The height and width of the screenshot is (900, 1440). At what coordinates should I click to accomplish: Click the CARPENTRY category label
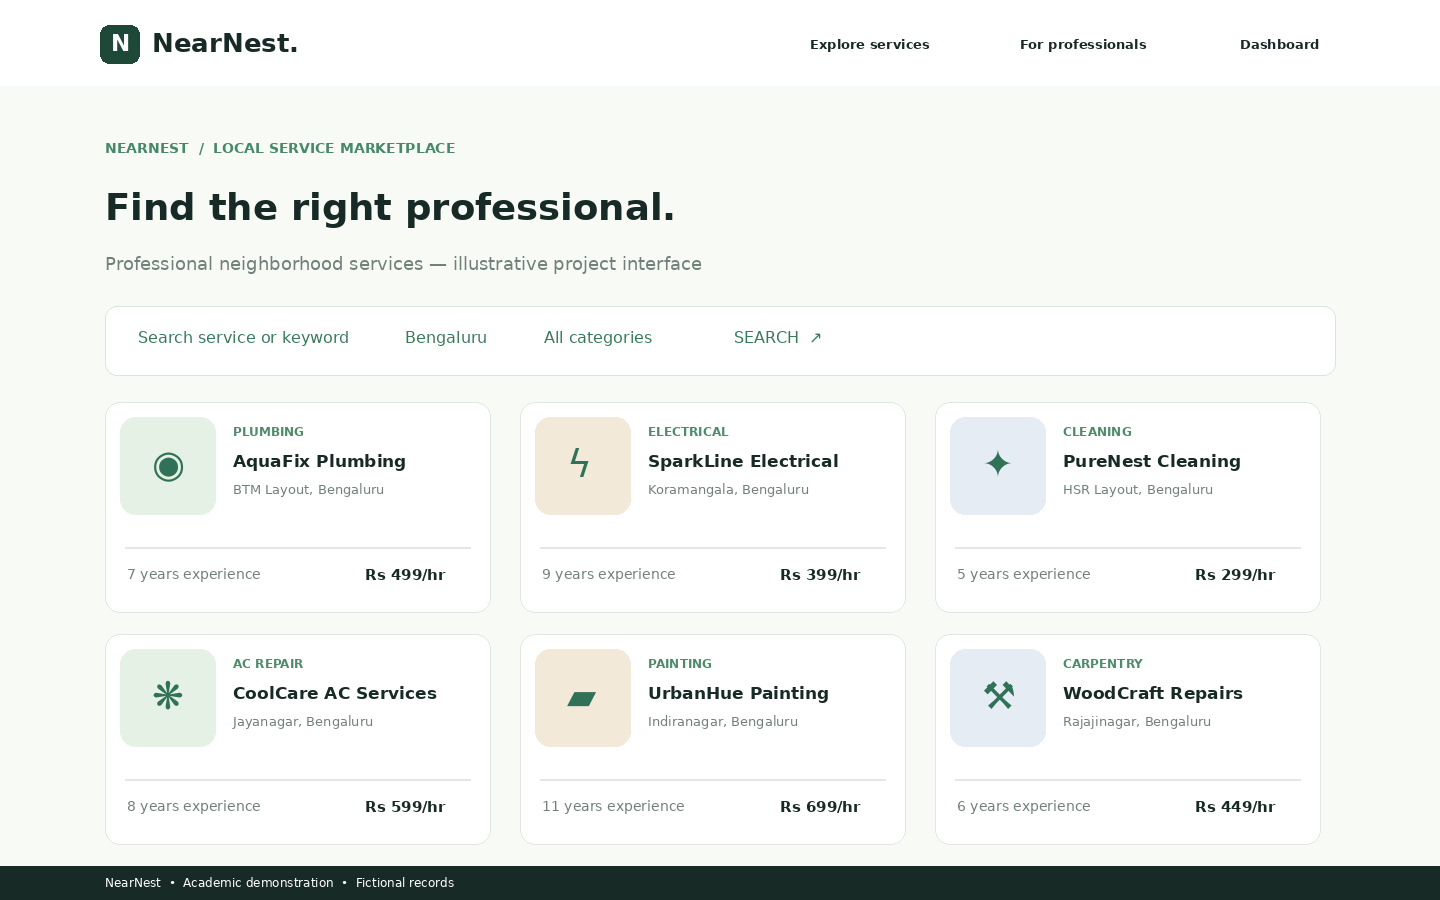tap(1102, 664)
